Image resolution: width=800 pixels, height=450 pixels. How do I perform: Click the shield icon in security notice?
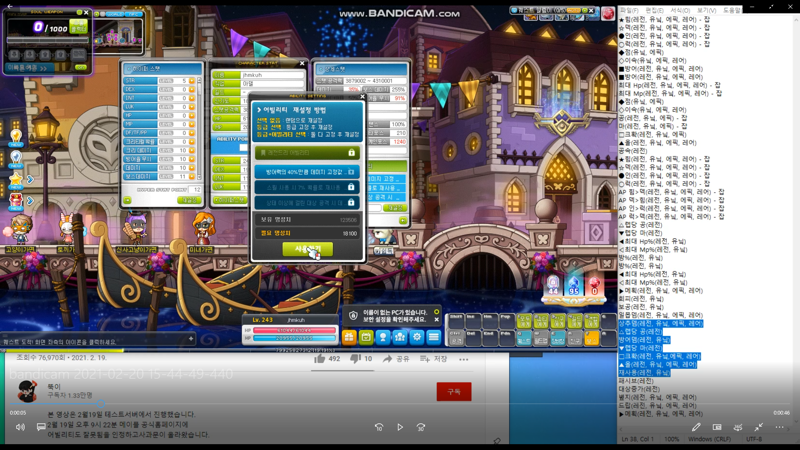pyautogui.click(x=353, y=316)
